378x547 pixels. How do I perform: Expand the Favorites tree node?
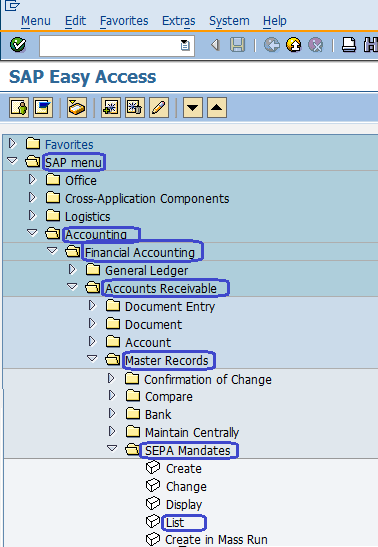13,143
